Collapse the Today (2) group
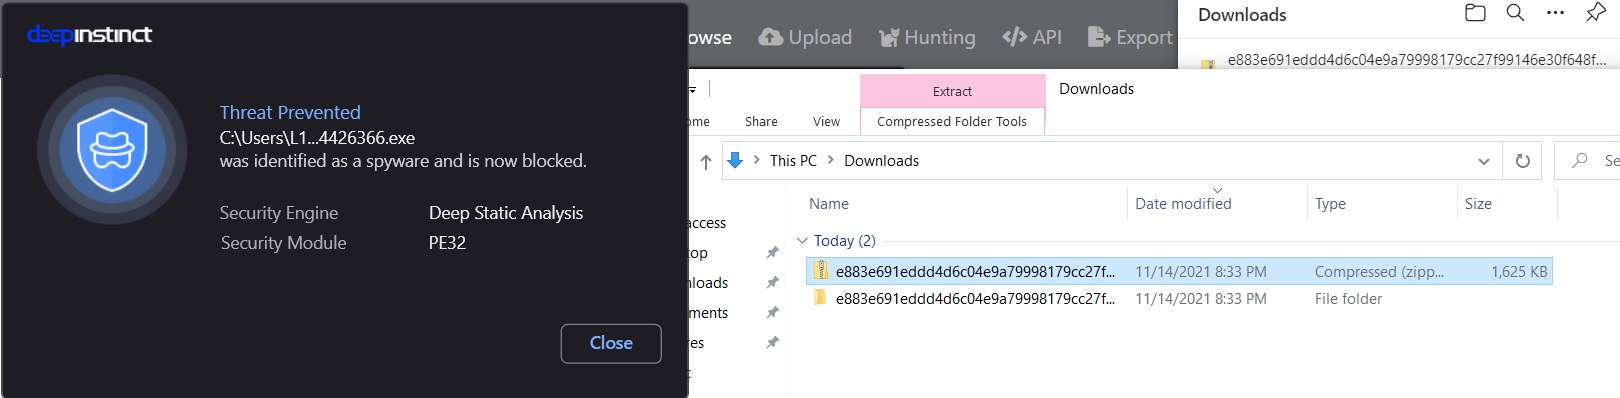Screen dimensions: 1620x398 click(x=802, y=241)
